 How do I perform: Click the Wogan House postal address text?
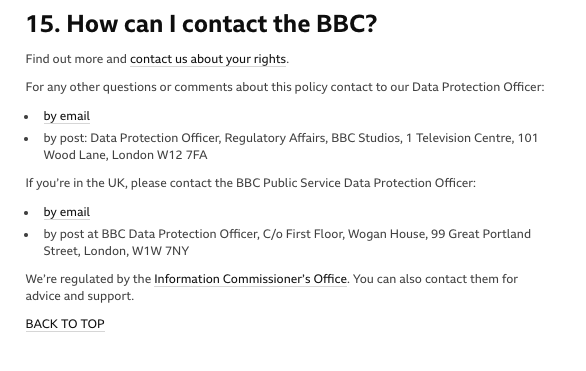click(x=287, y=242)
